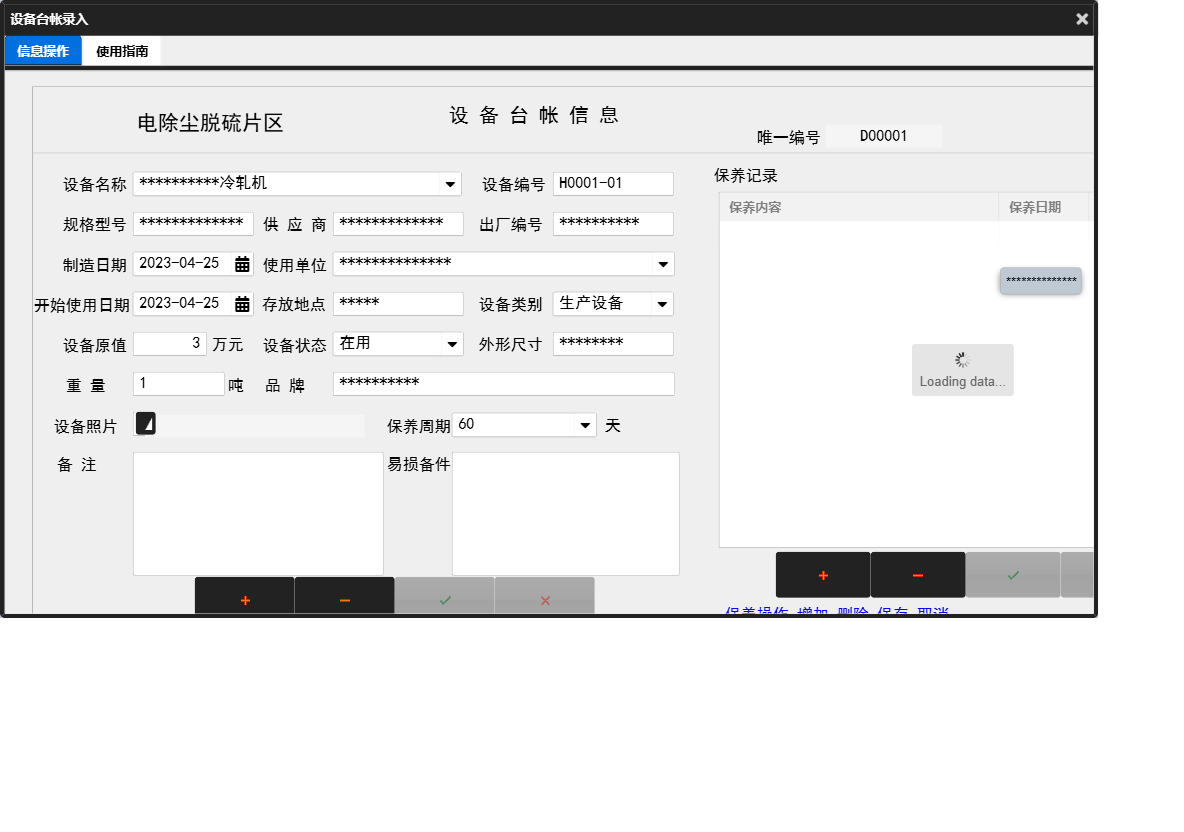1184x832 pixels.
Task: Click the 设备照片 photo thumbnail icon
Action: coord(146,424)
